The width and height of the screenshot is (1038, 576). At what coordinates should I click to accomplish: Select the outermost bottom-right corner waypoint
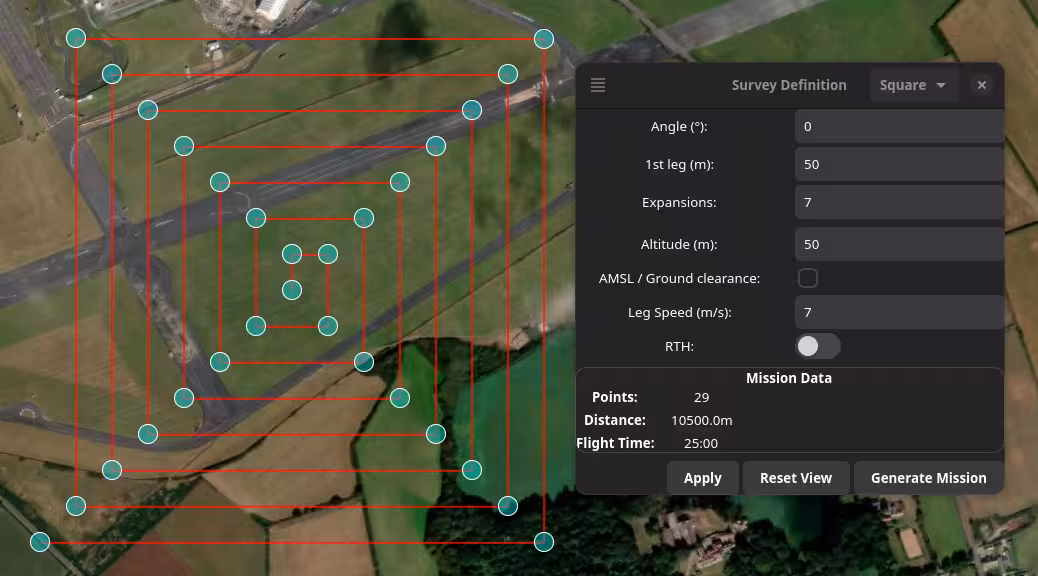[x=544, y=542]
